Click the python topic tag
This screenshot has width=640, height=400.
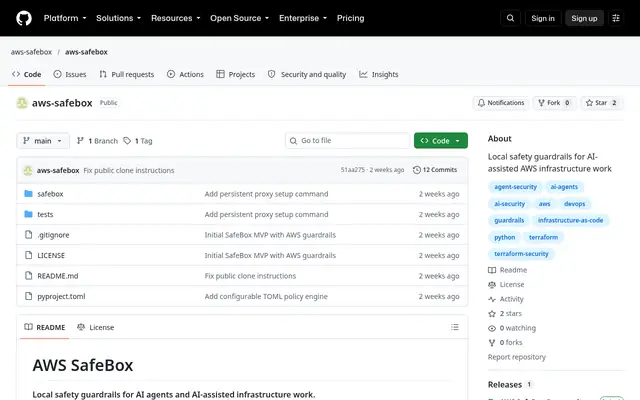(x=504, y=237)
